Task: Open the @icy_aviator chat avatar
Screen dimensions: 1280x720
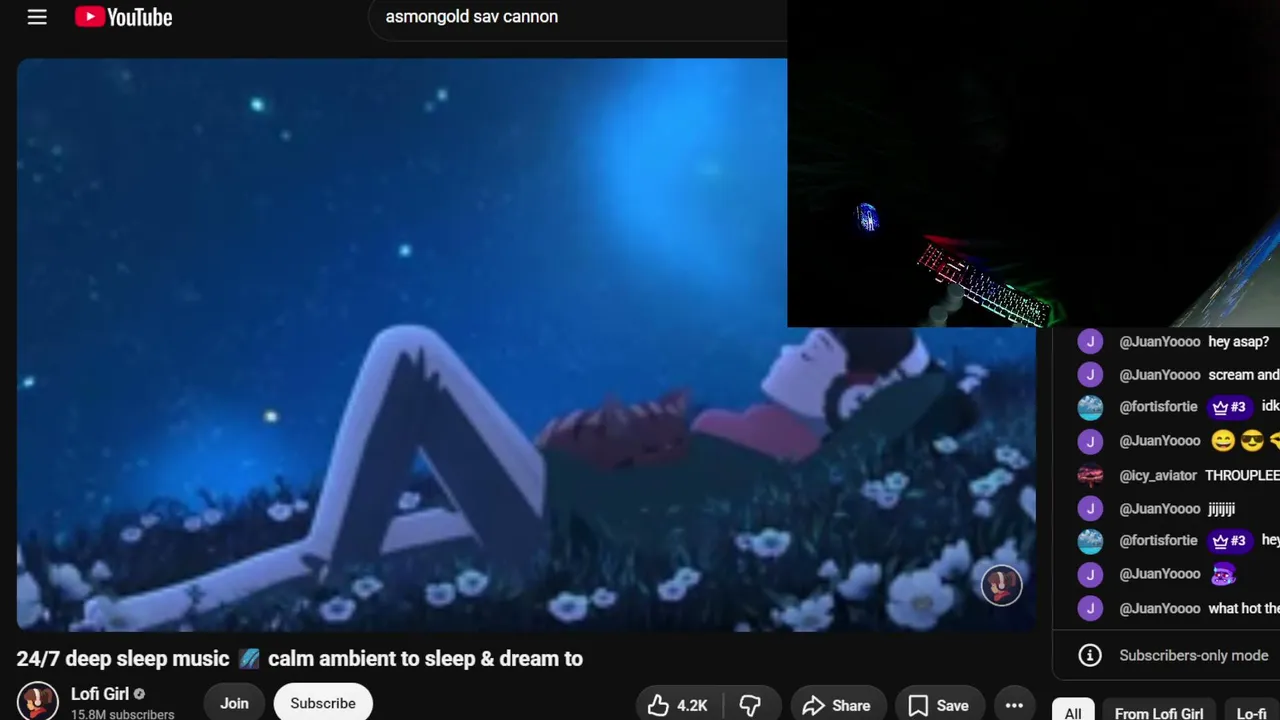Action: [1090, 476]
